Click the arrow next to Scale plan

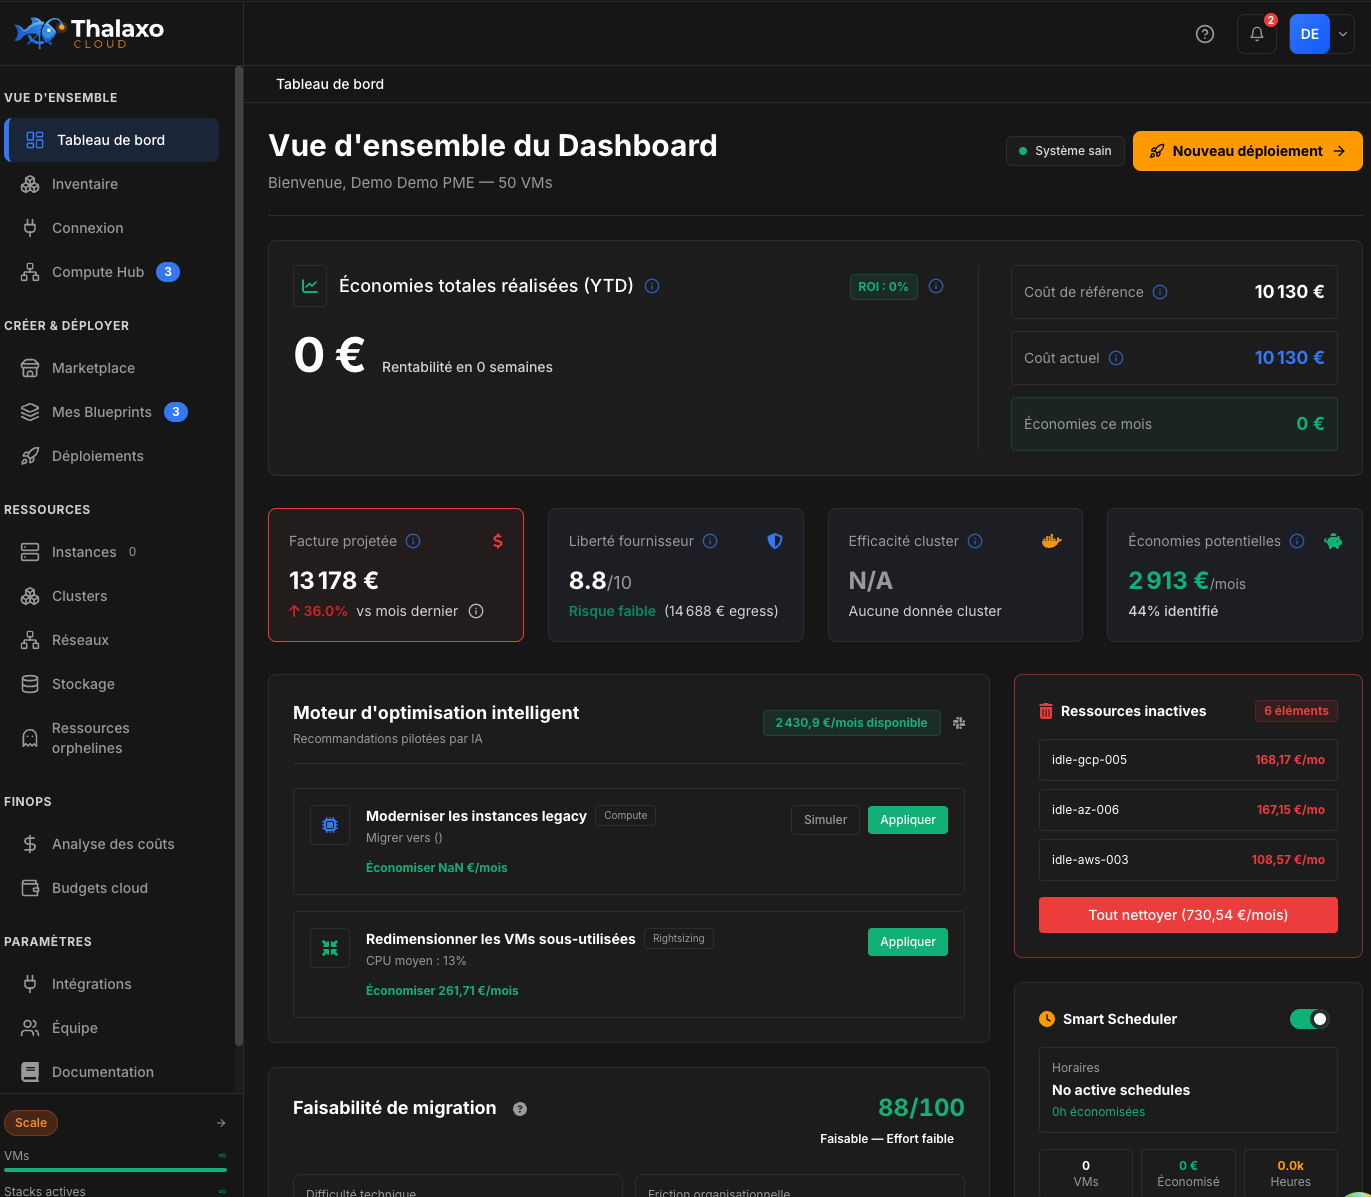click(221, 1123)
